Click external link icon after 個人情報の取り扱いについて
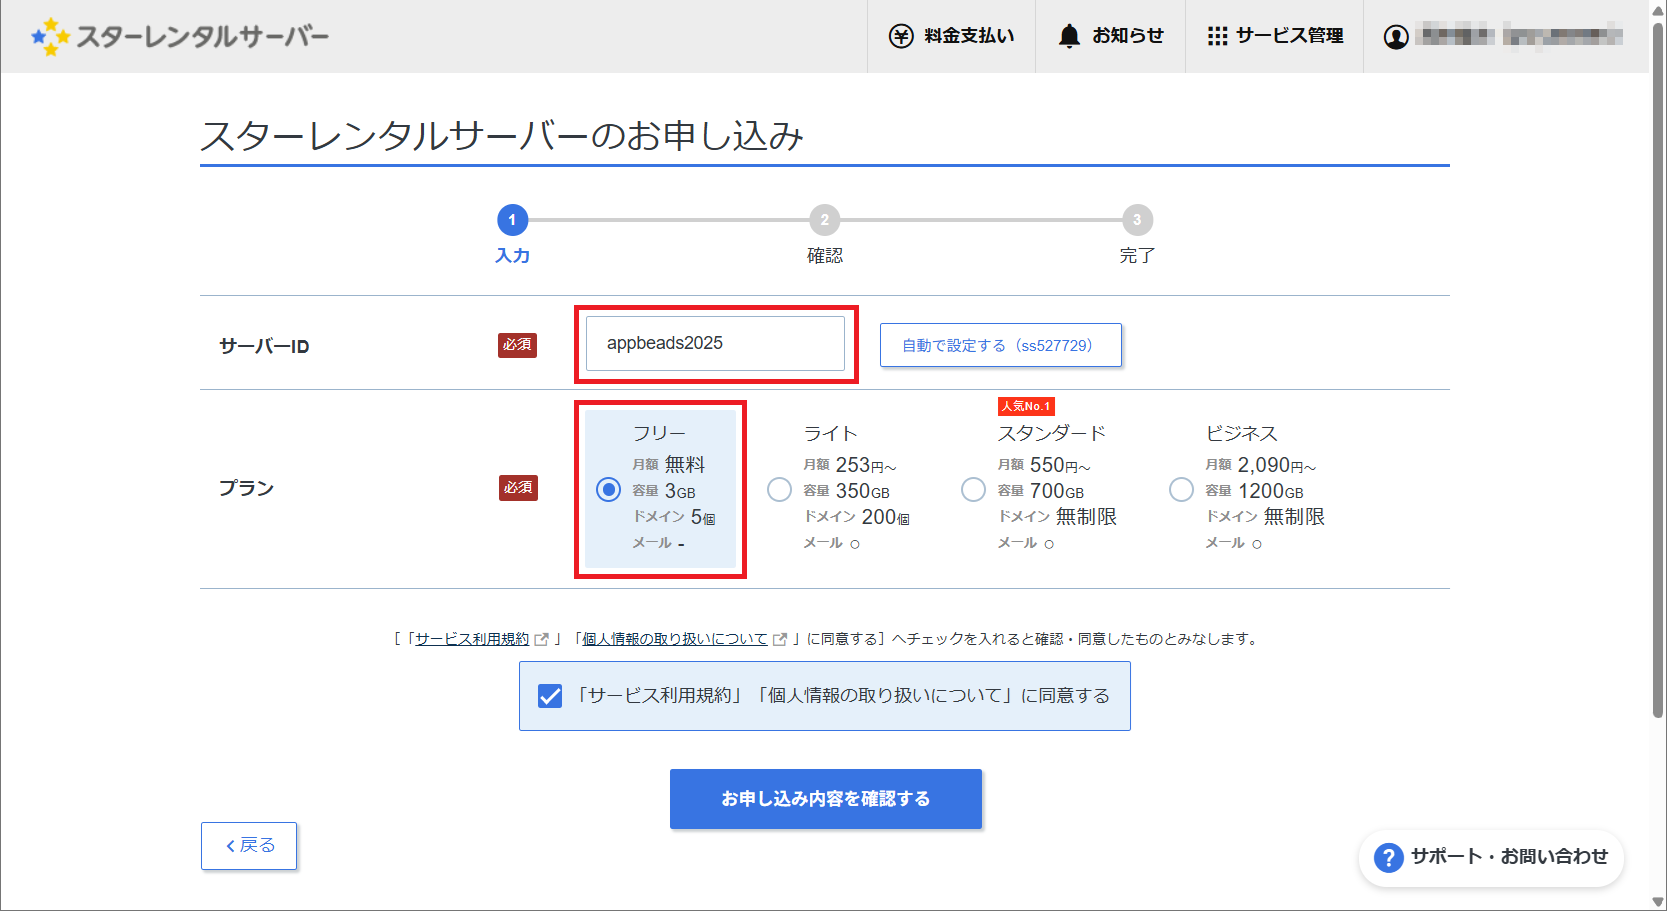This screenshot has width=1667, height=911. 780,639
